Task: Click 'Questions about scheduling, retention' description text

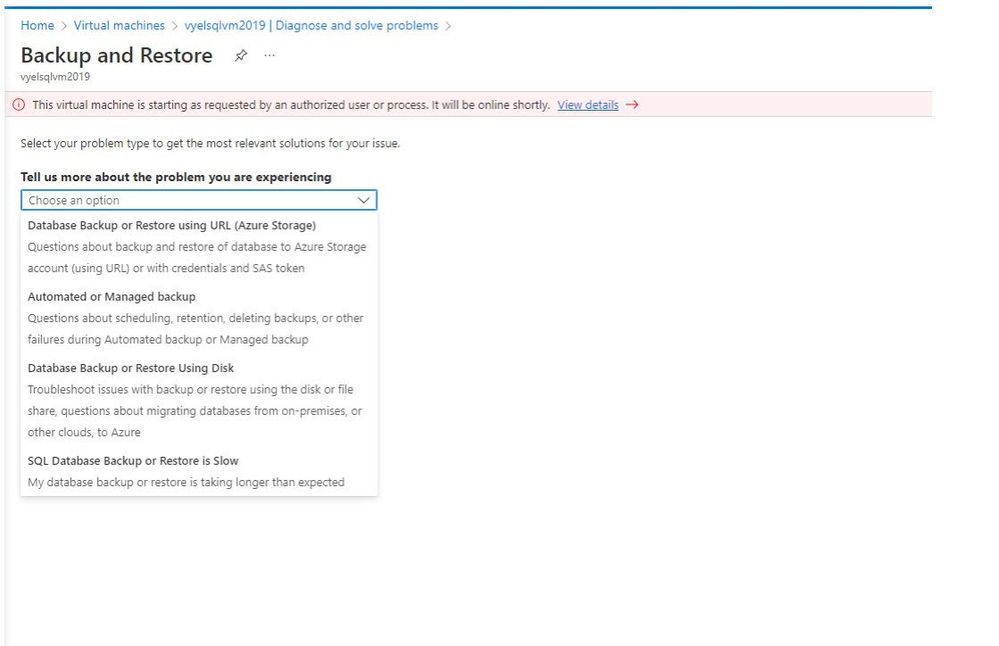Action: pos(196,329)
